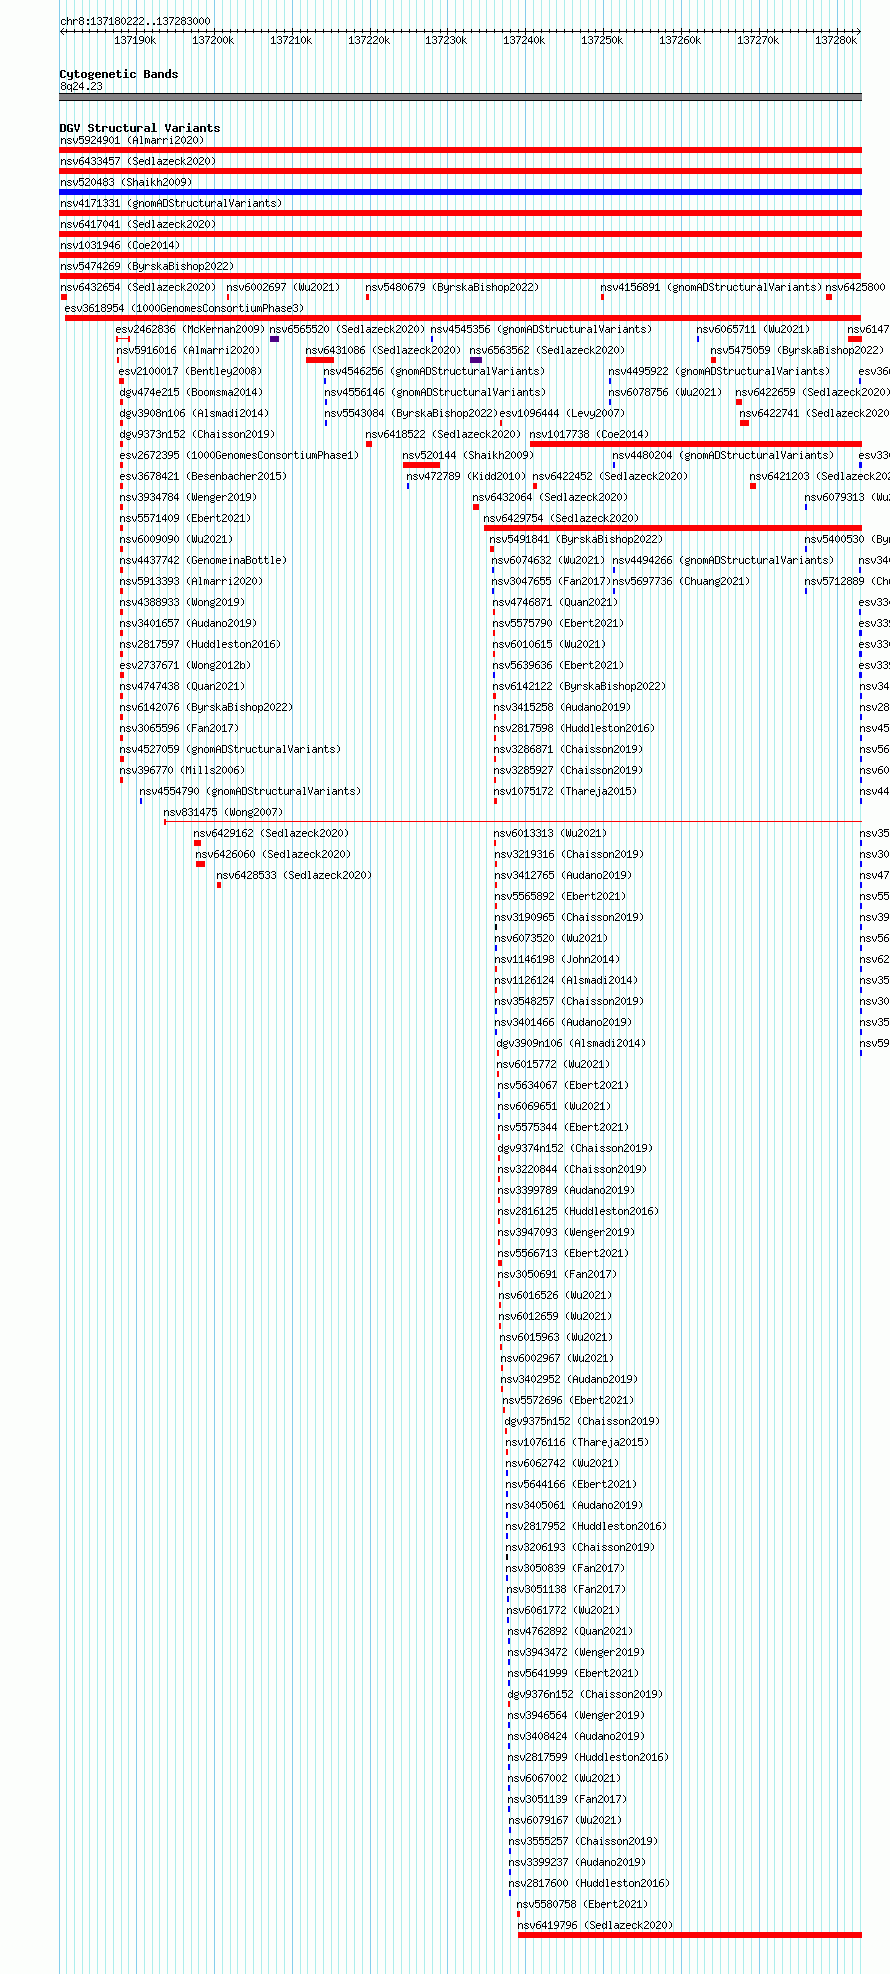This screenshot has height=1974, width=890.
Task: Click nsv6418522 (Sedlazeck2020) label
Action: tap(443, 434)
